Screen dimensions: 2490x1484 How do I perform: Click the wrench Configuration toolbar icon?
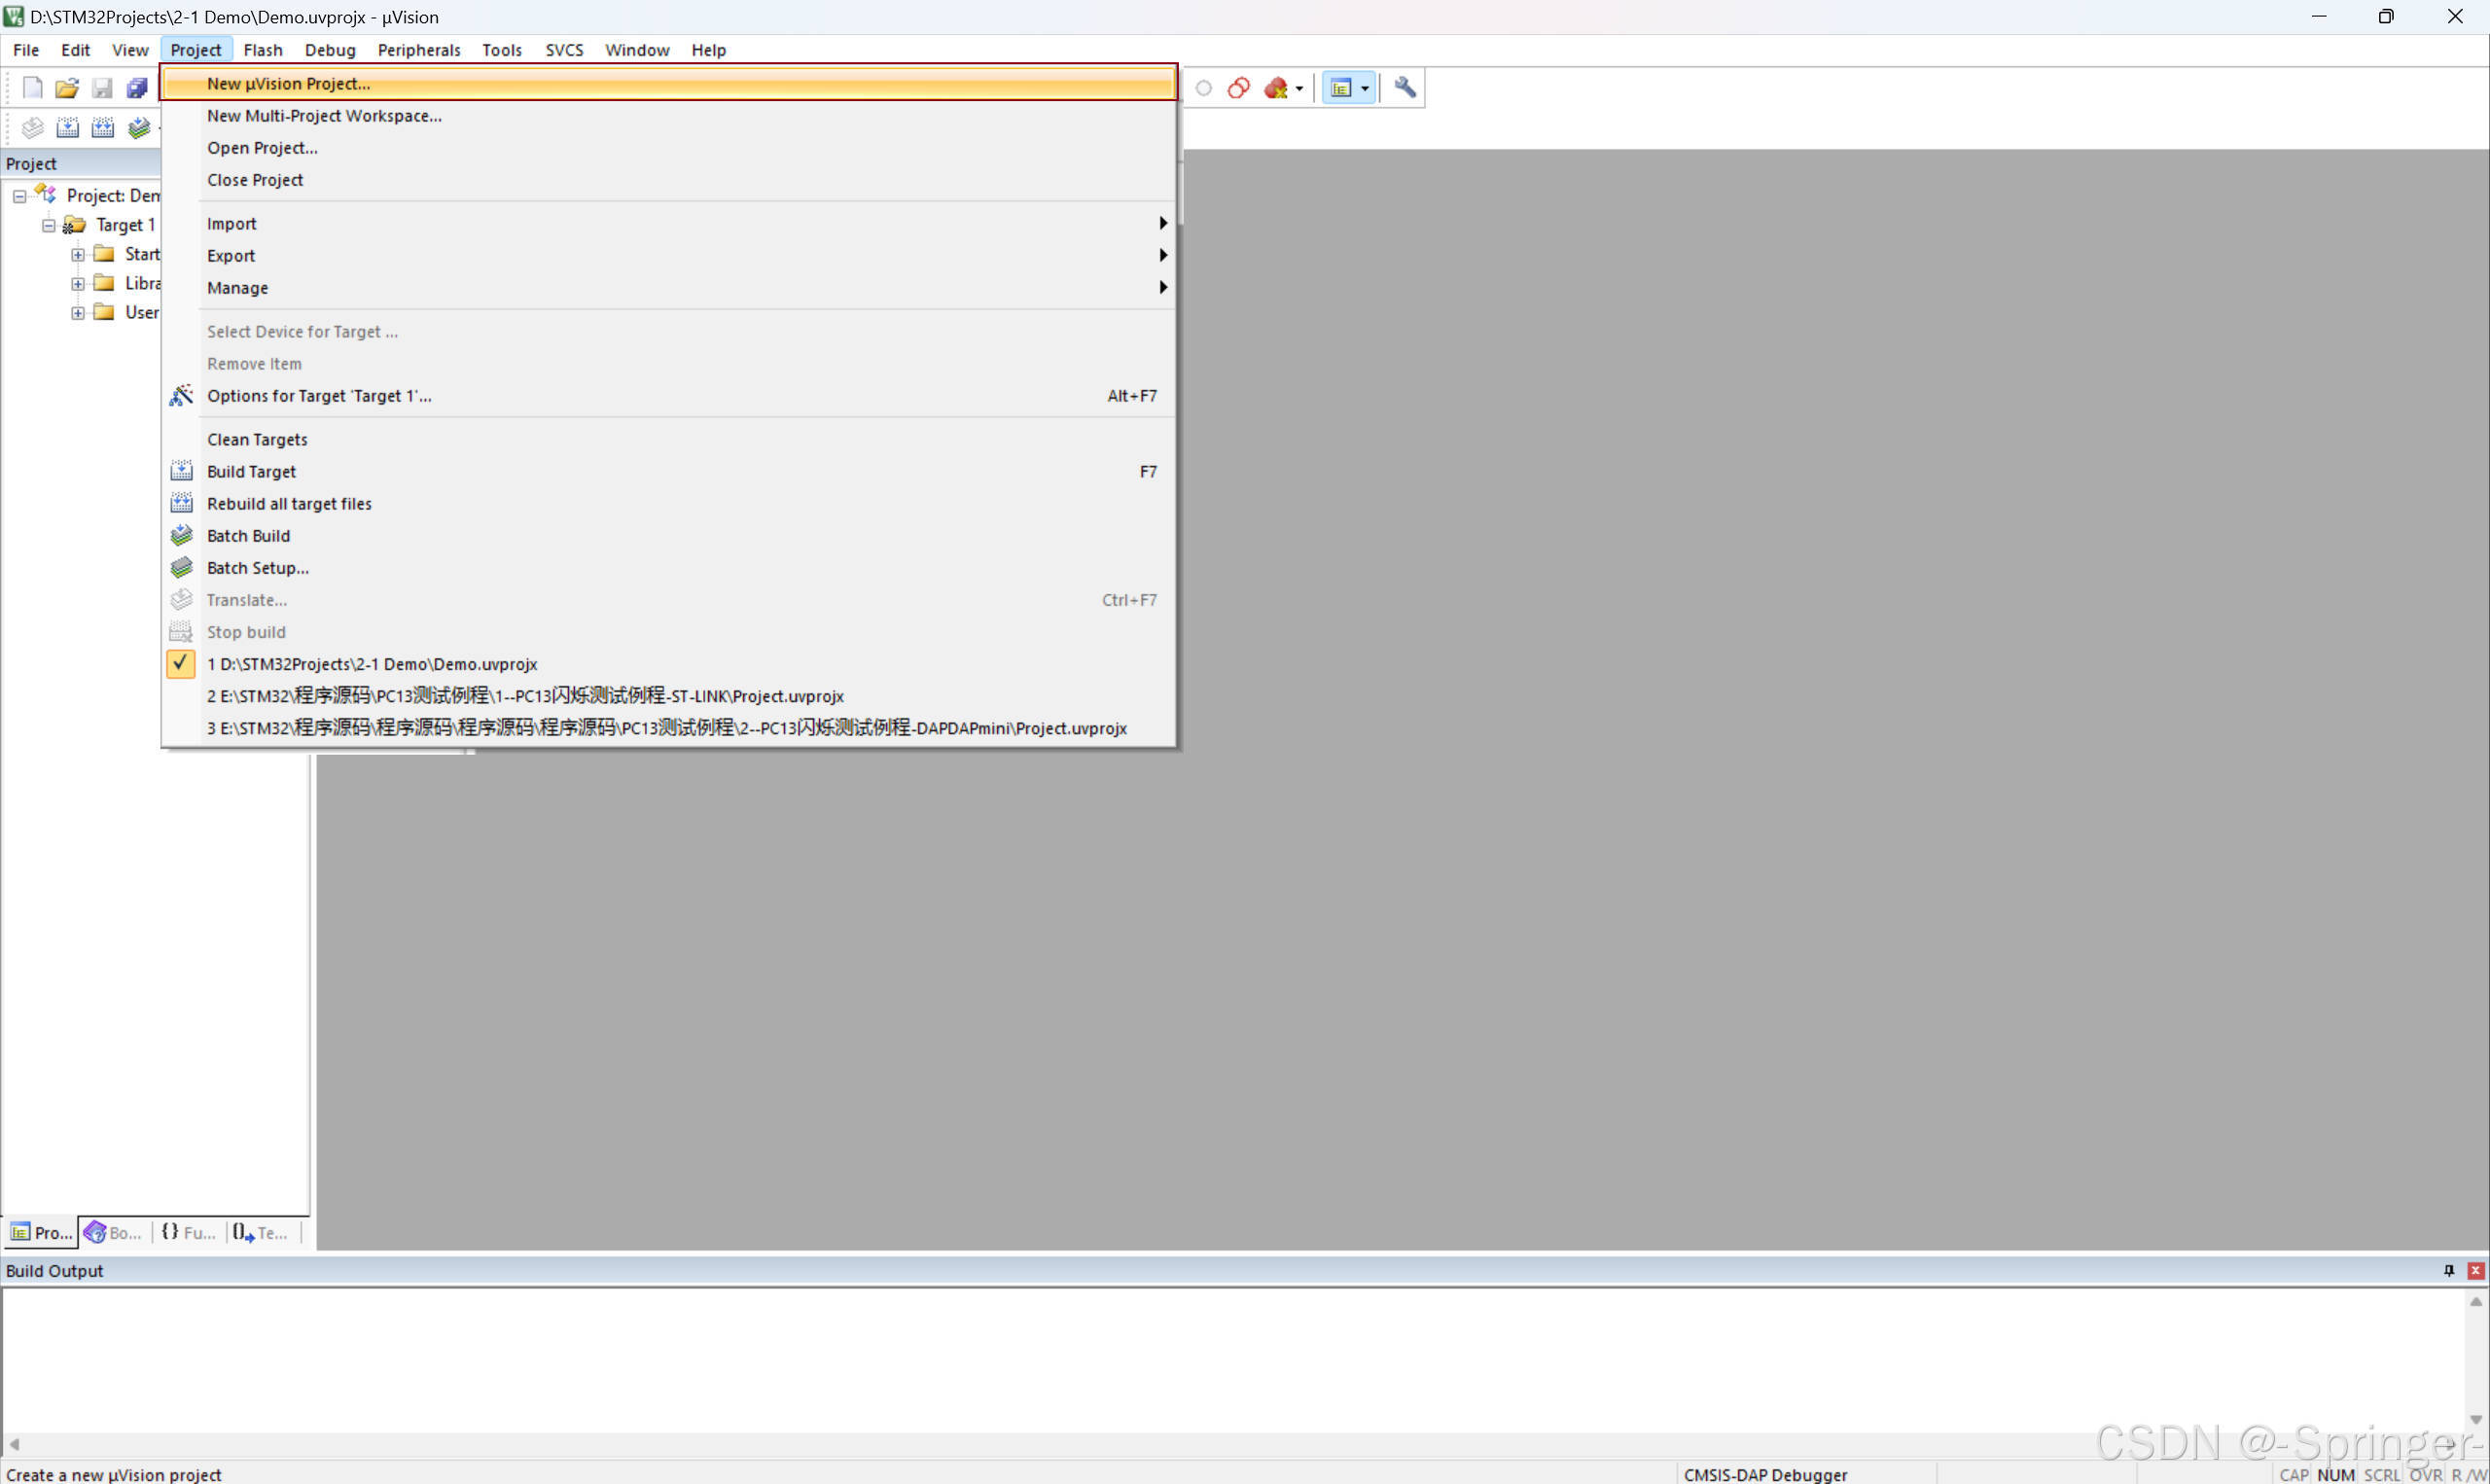(1404, 88)
